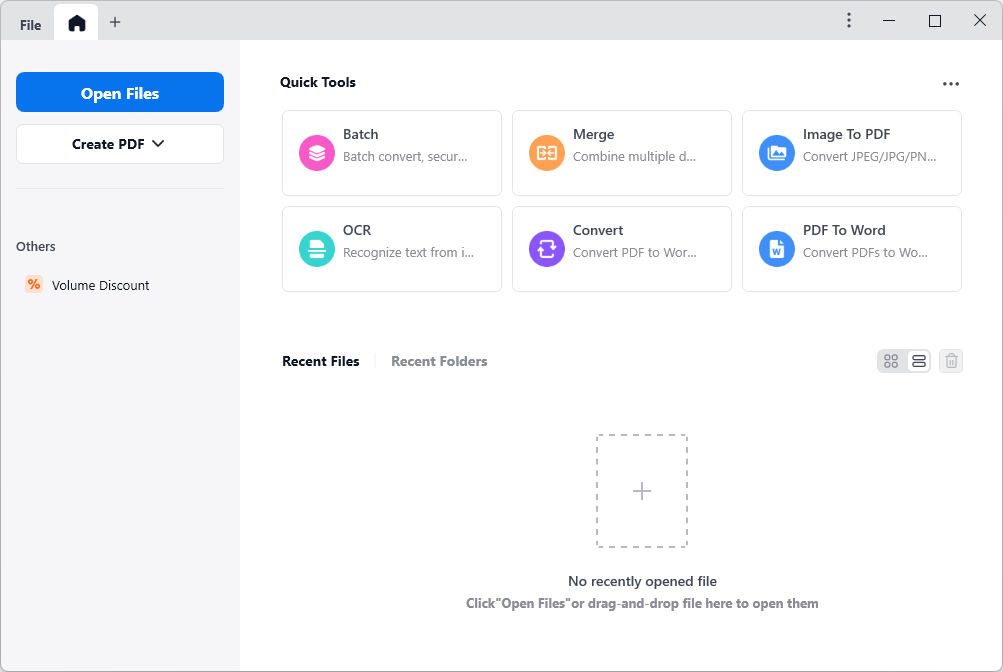Switch recent files to grid view
The width and height of the screenshot is (1003, 672).
pyautogui.click(x=890, y=360)
